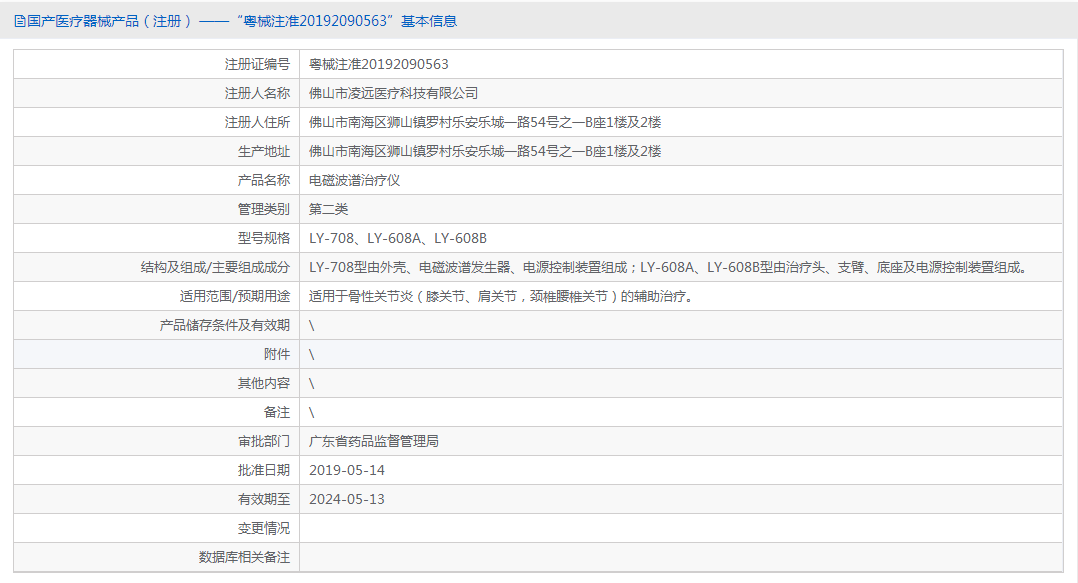Click the 附件 row label
Screen dimensions: 1078x583
point(276,354)
